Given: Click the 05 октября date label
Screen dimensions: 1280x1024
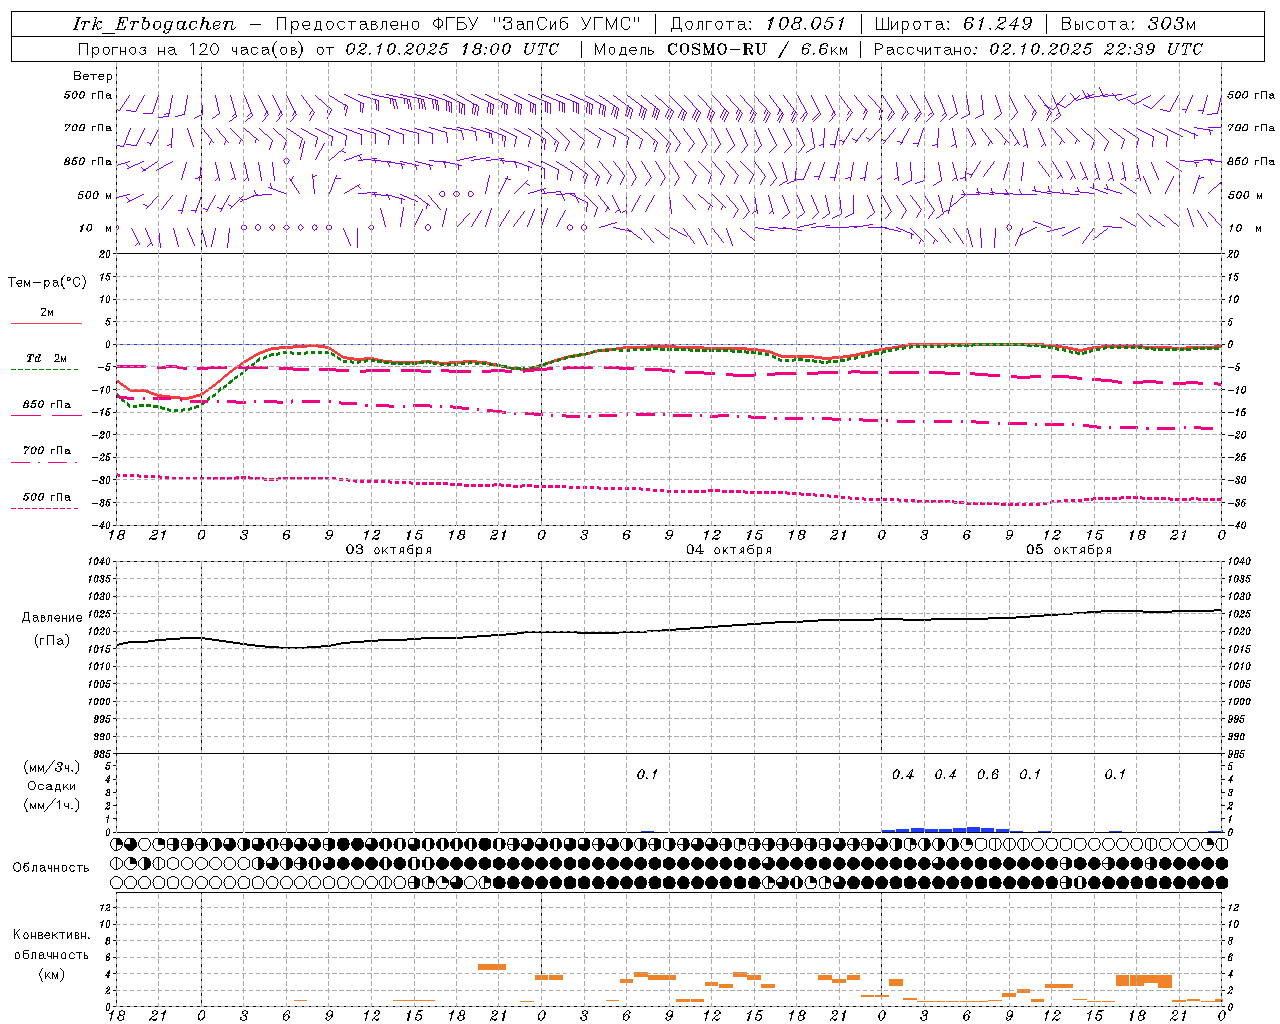Looking at the screenshot, I should pyautogui.click(x=1069, y=550).
